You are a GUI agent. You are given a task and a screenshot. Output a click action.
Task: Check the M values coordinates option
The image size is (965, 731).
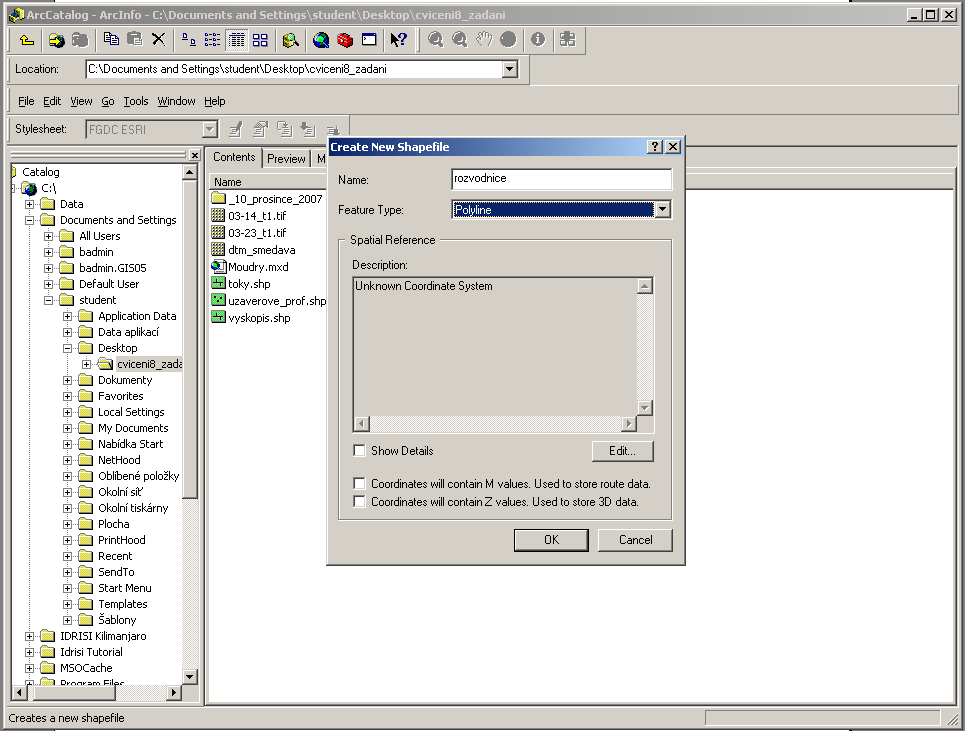point(359,484)
